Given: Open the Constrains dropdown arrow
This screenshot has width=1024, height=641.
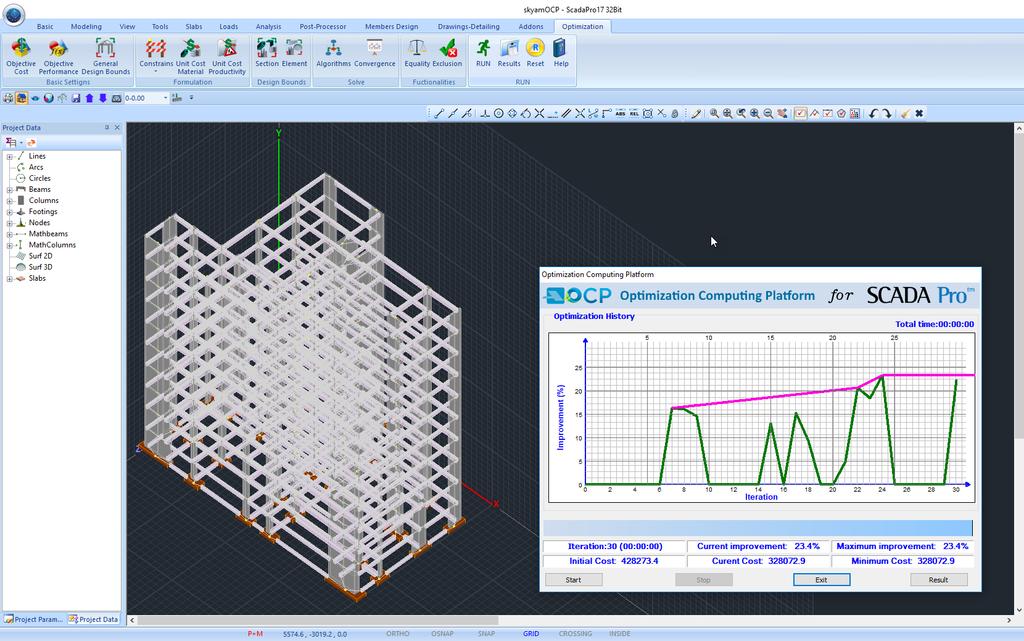Looking at the screenshot, I should pos(155,72).
